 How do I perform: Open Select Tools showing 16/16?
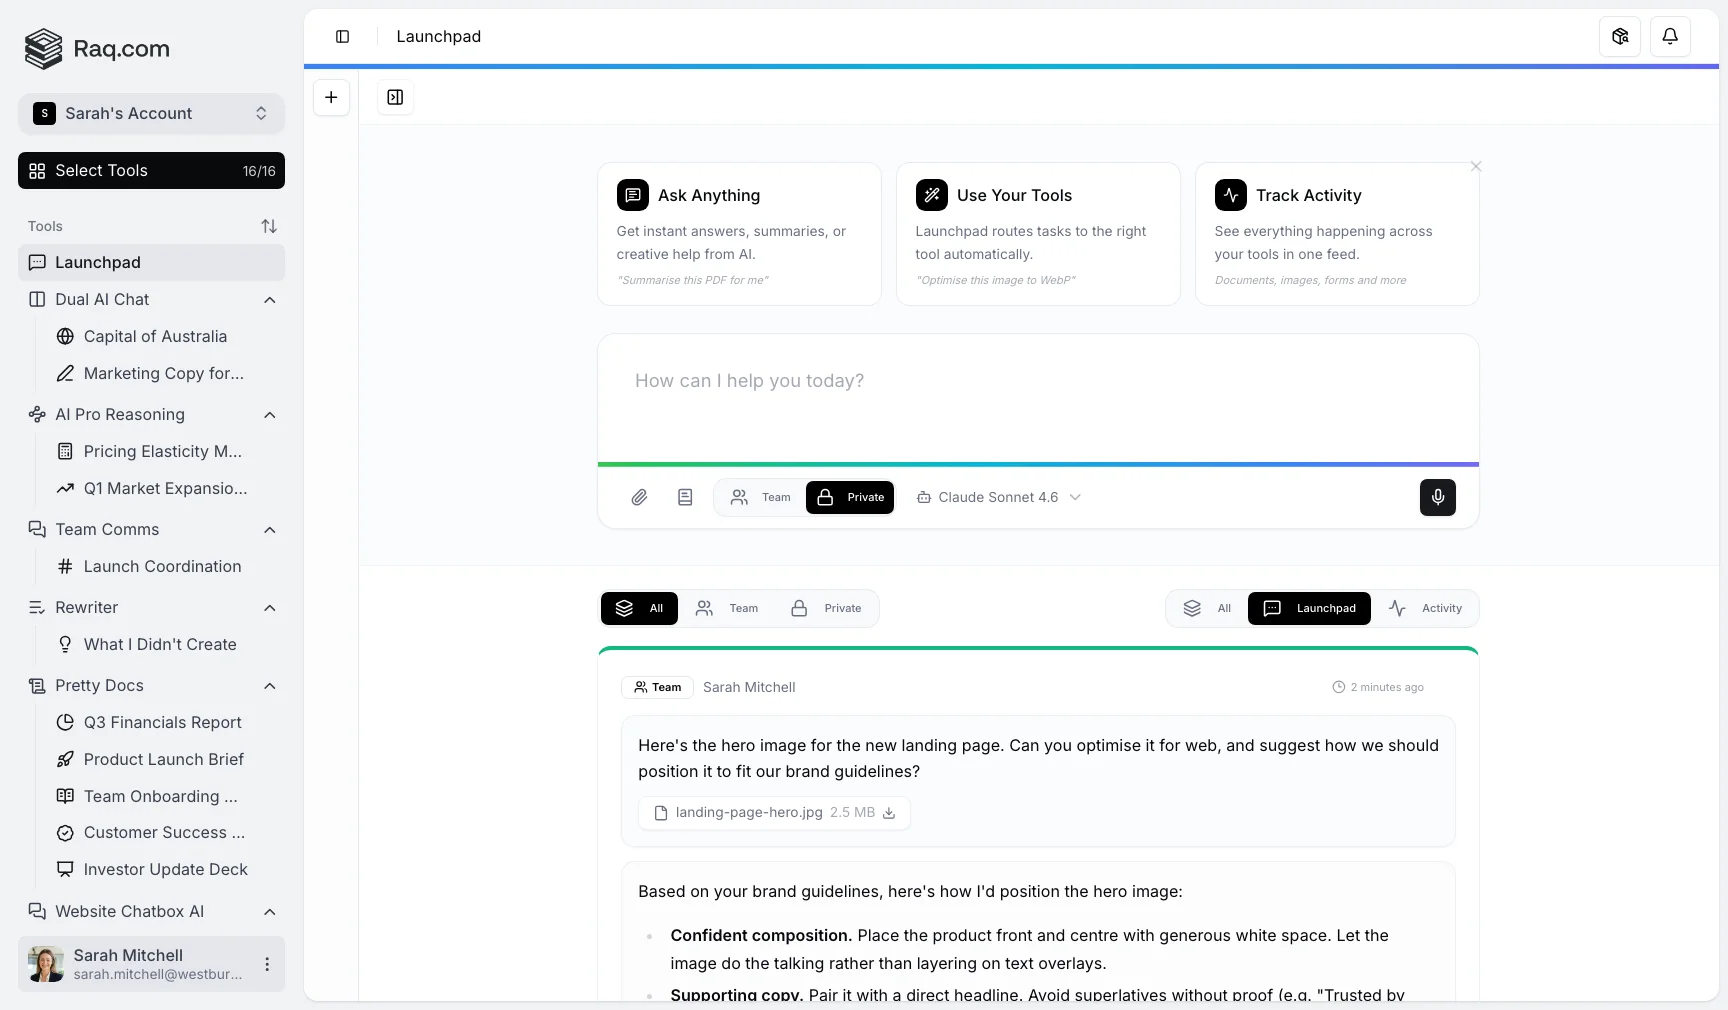150,171
